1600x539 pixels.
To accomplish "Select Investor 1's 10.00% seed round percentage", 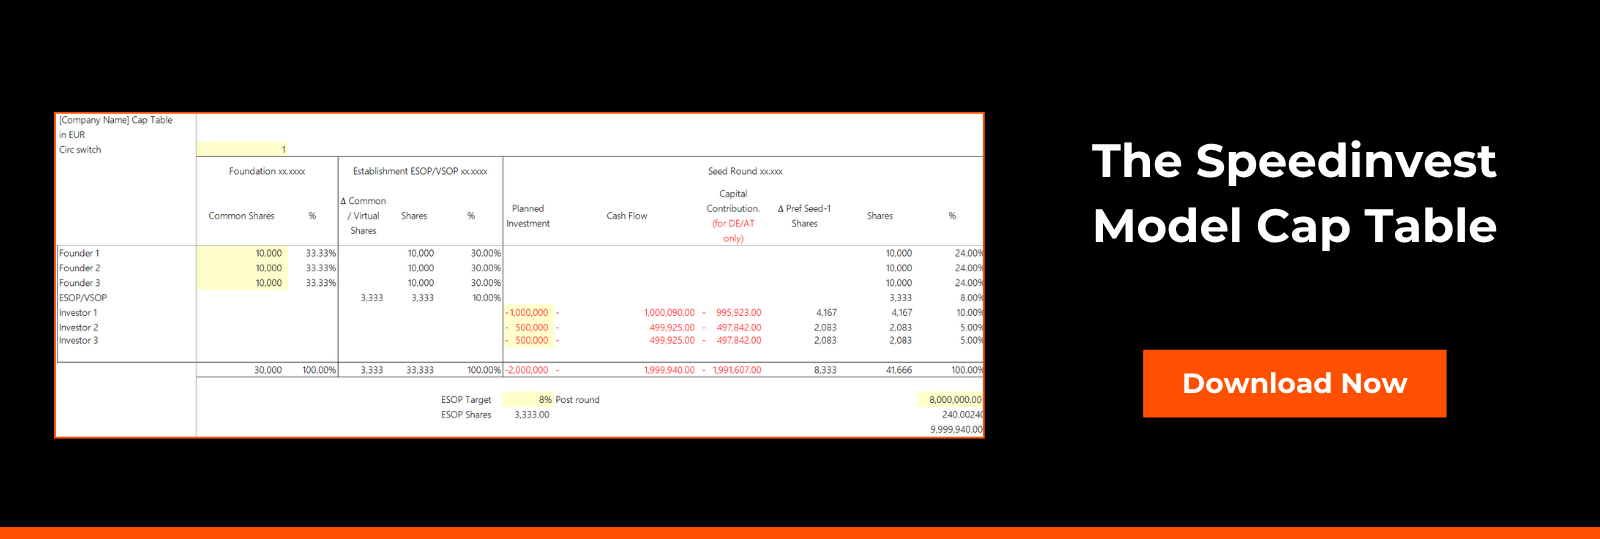I will point(968,313).
